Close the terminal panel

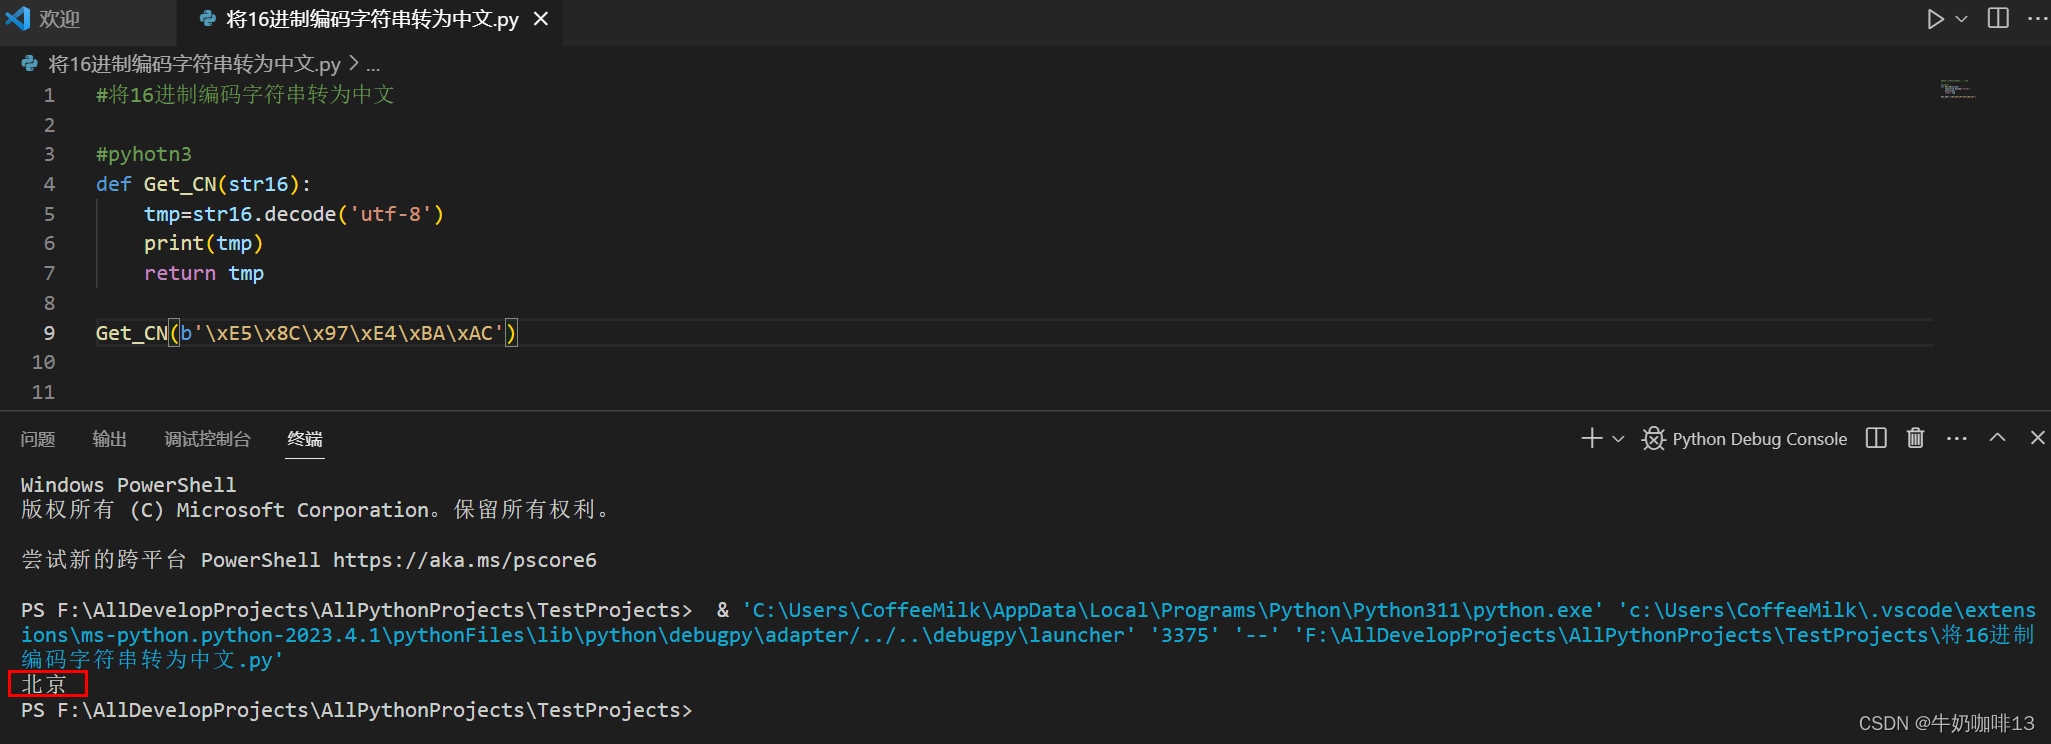point(2037,438)
